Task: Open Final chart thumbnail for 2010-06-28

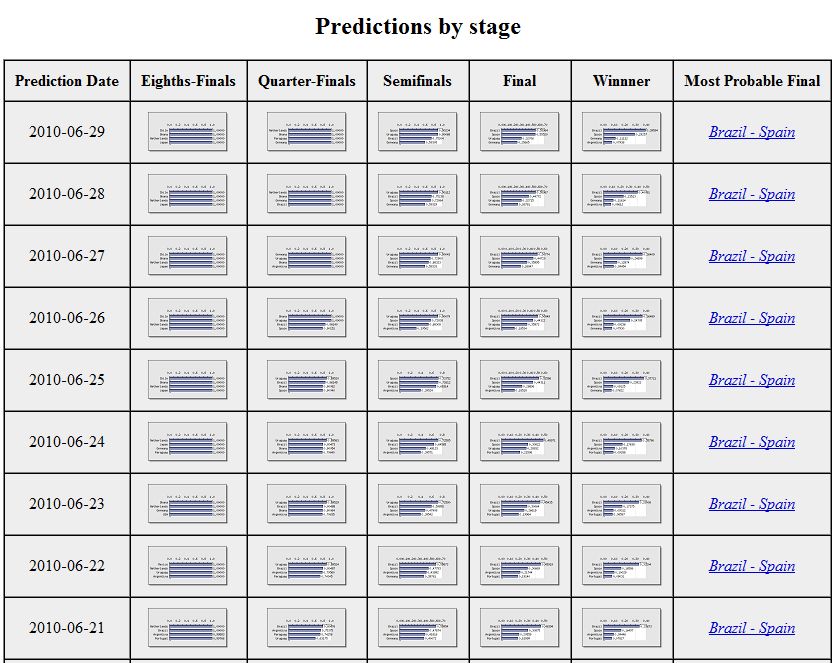Action: click(x=519, y=194)
